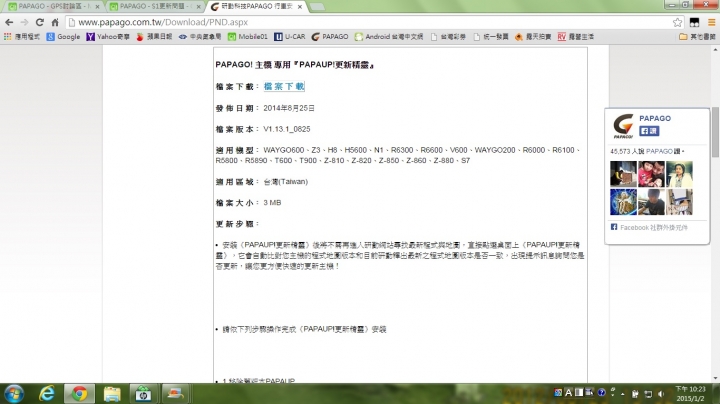The height and width of the screenshot is (404, 720).
Task: Click the Facebook like (讚) button
Action: (x=649, y=131)
